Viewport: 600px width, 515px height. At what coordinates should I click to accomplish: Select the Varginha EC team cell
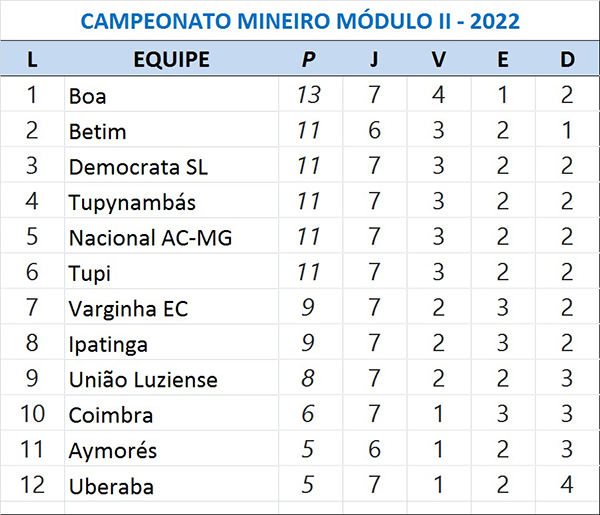tap(128, 309)
